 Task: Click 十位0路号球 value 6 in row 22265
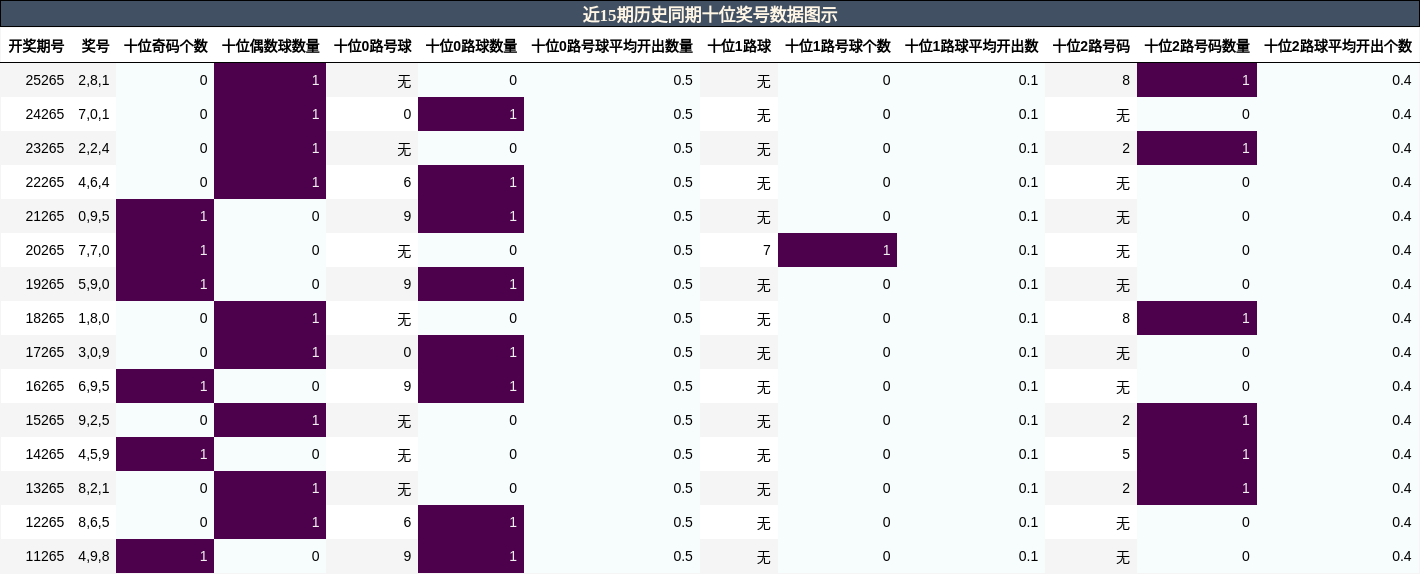(407, 182)
